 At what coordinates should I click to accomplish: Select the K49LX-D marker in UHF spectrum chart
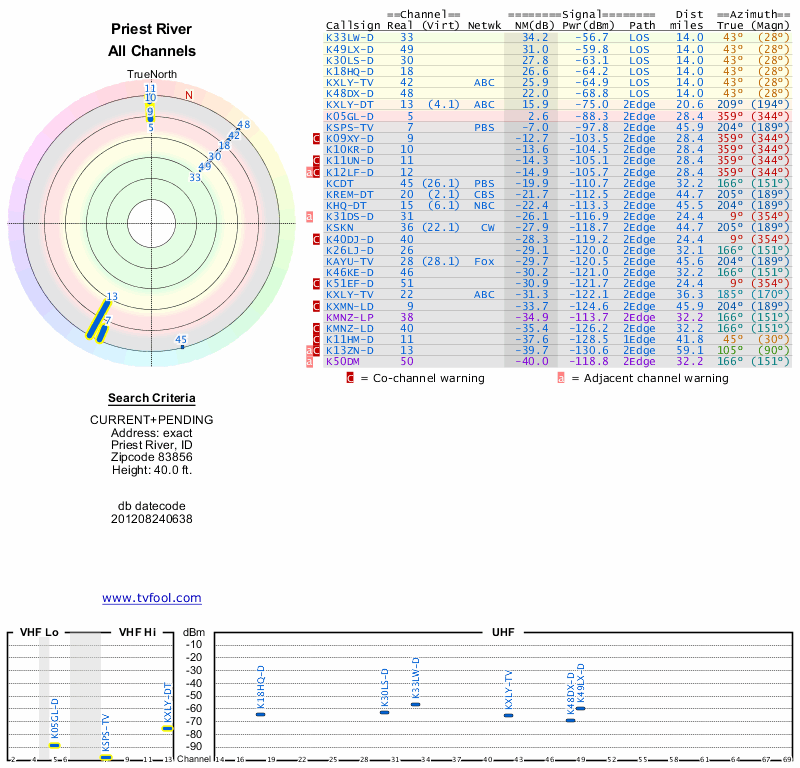click(x=580, y=708)
